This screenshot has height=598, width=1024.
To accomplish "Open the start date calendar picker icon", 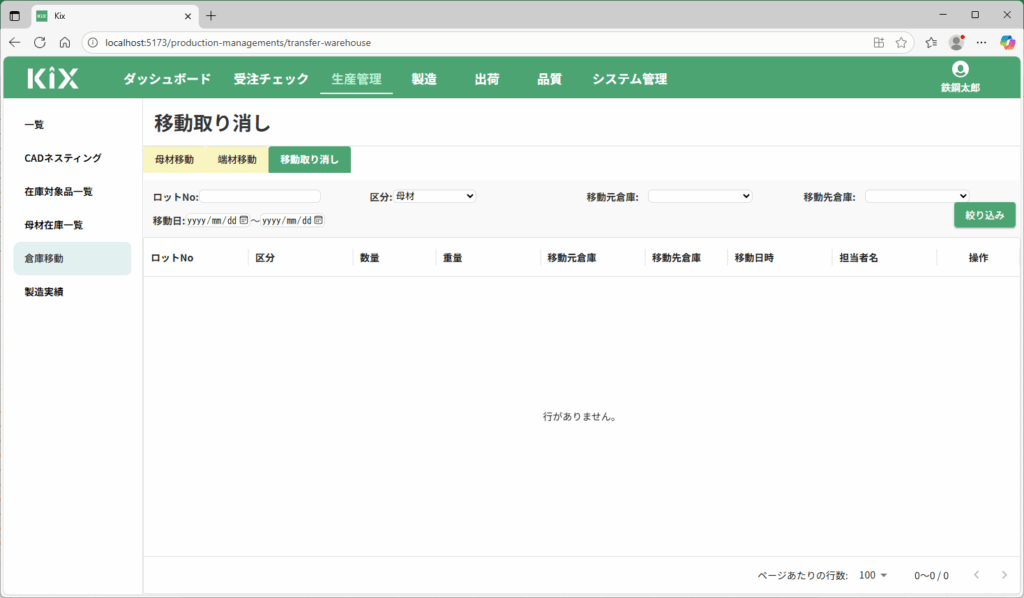I will pos(243,221).
